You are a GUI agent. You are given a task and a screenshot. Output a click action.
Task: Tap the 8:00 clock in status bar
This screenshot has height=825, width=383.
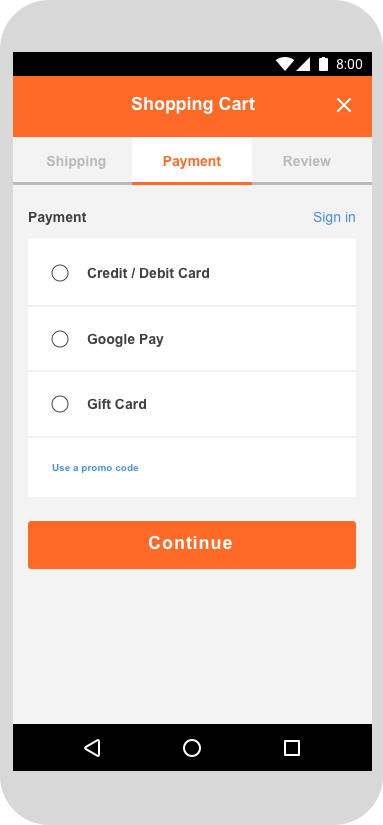(x=349, y=64)
